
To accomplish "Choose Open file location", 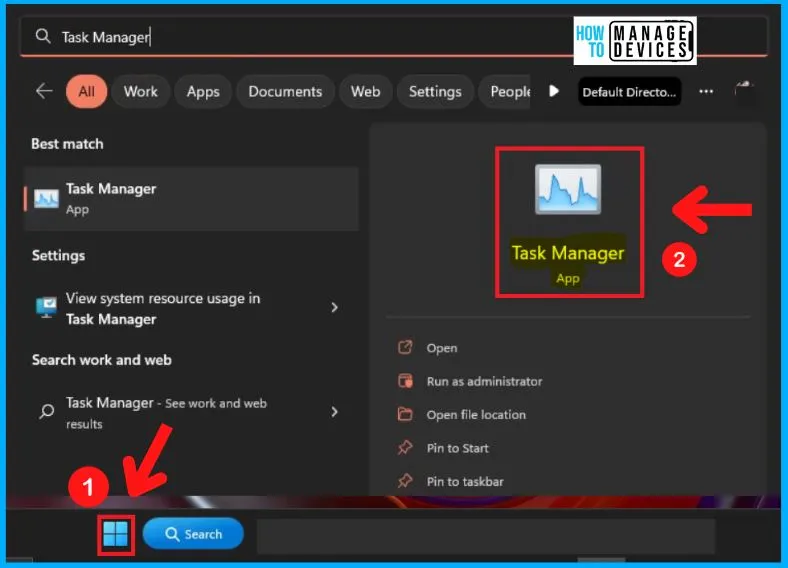I will [476, 415].
